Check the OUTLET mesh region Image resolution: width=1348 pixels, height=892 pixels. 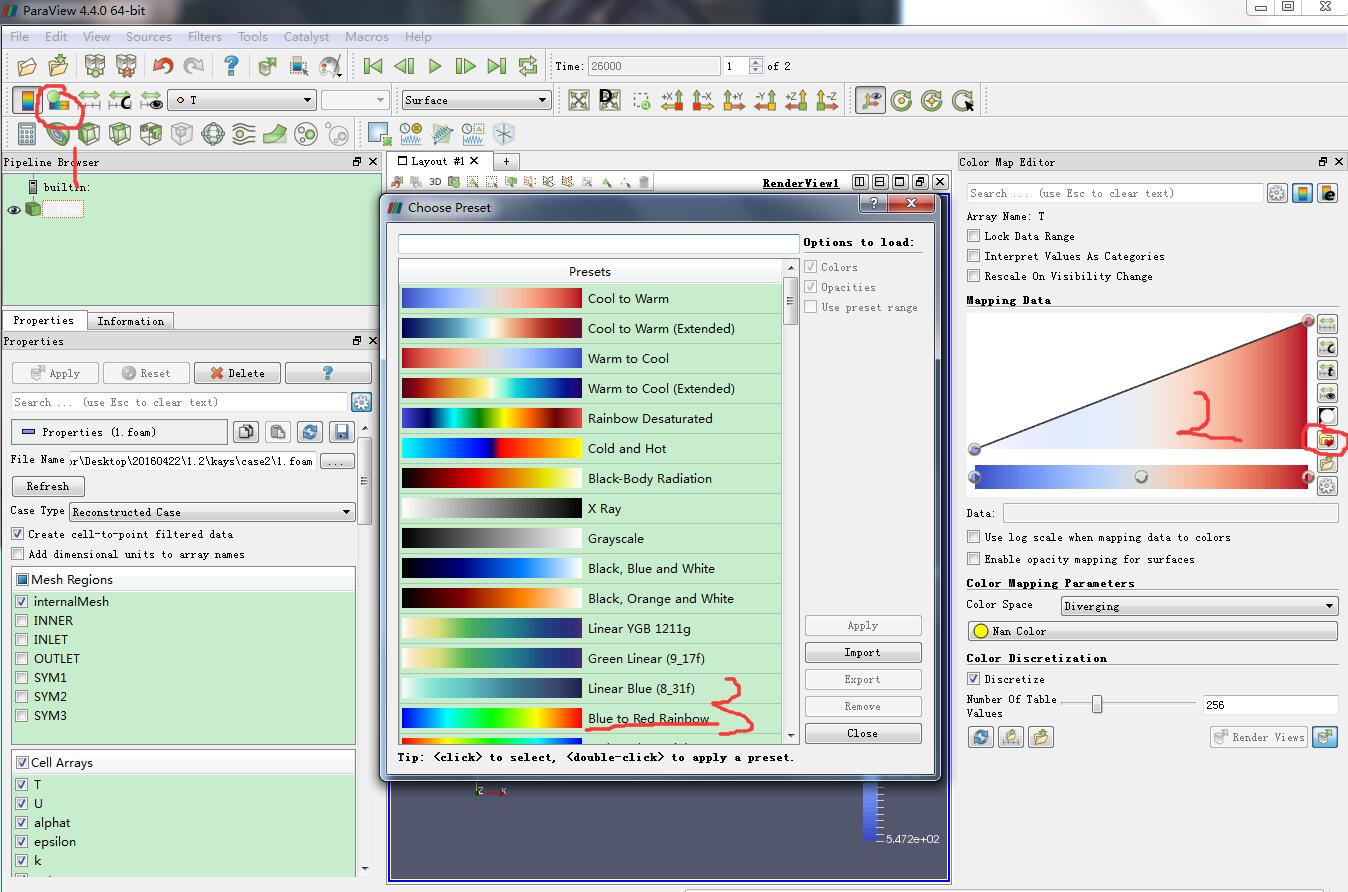(x=22, y=659)
